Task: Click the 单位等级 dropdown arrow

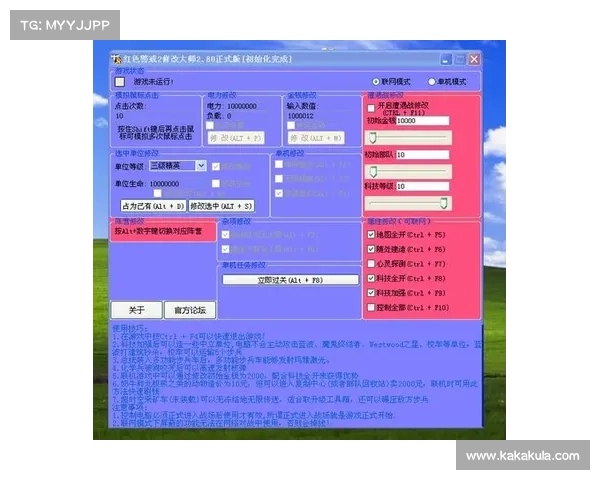Action: point(201,166)
